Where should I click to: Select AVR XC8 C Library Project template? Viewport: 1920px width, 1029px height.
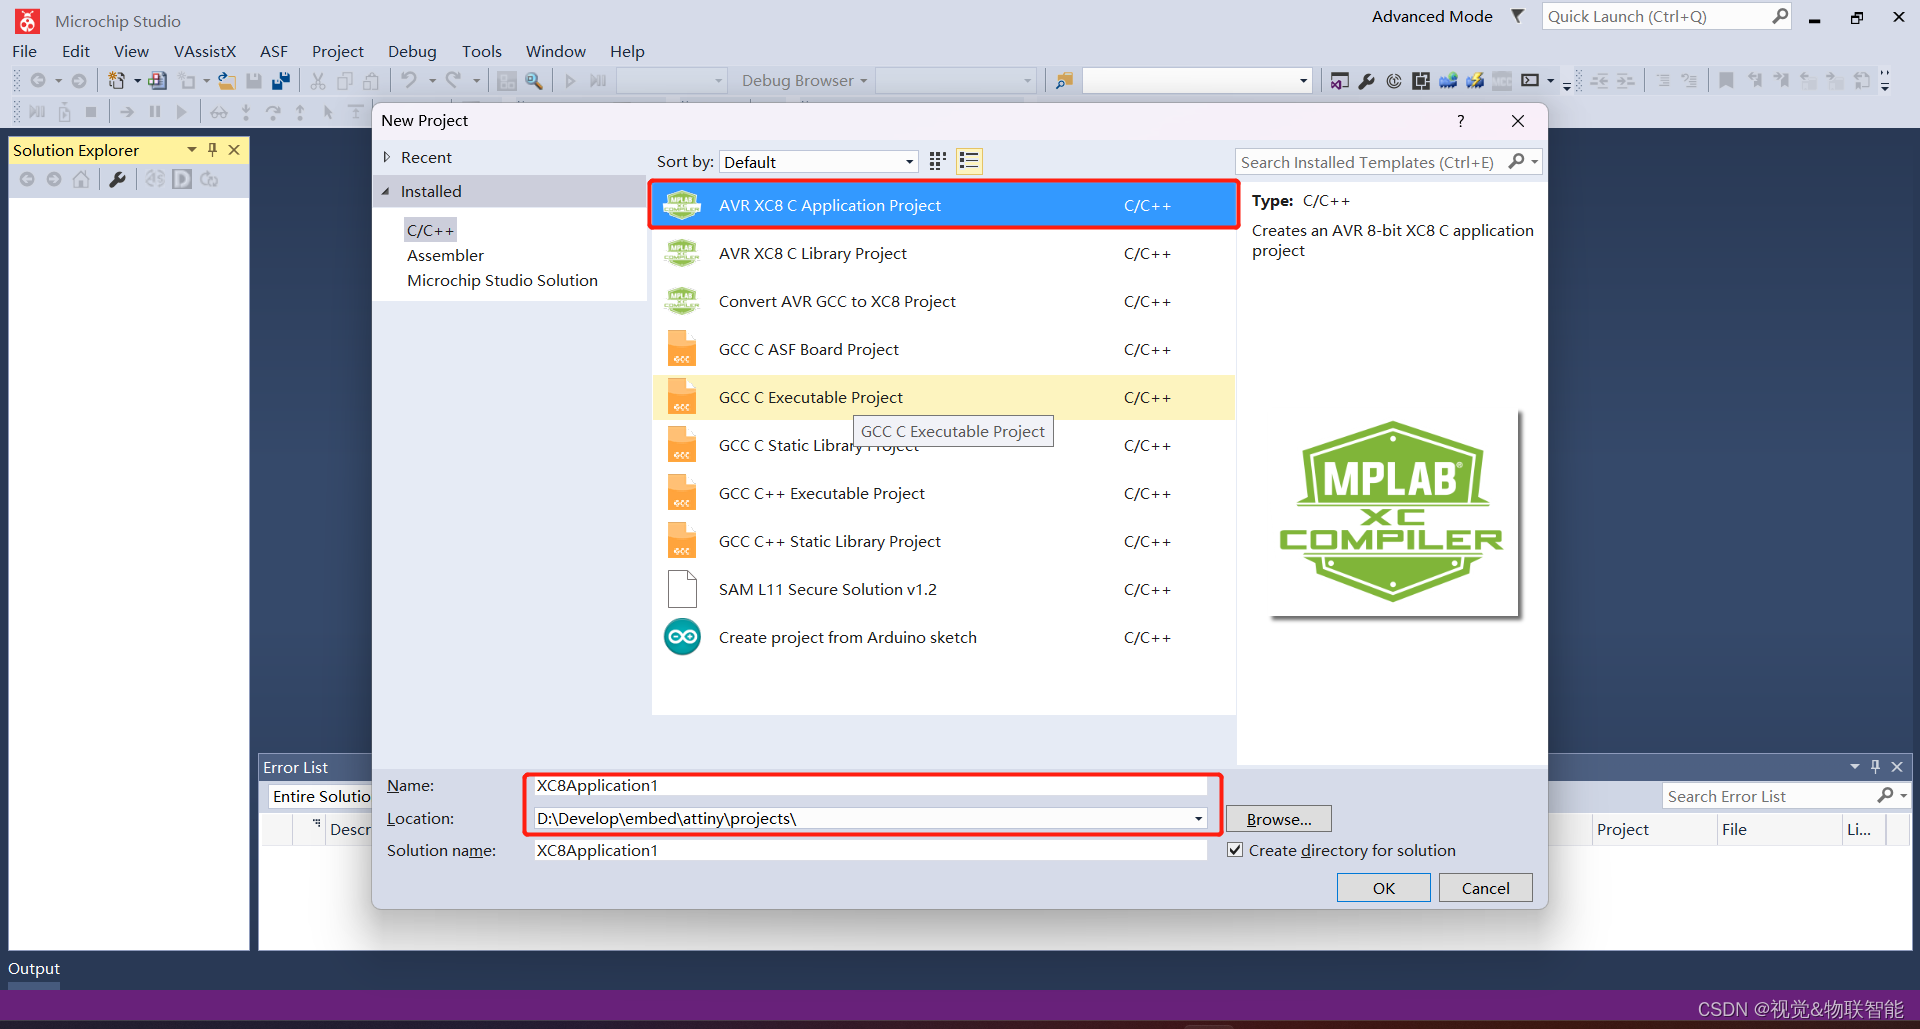tap(944, 254)
